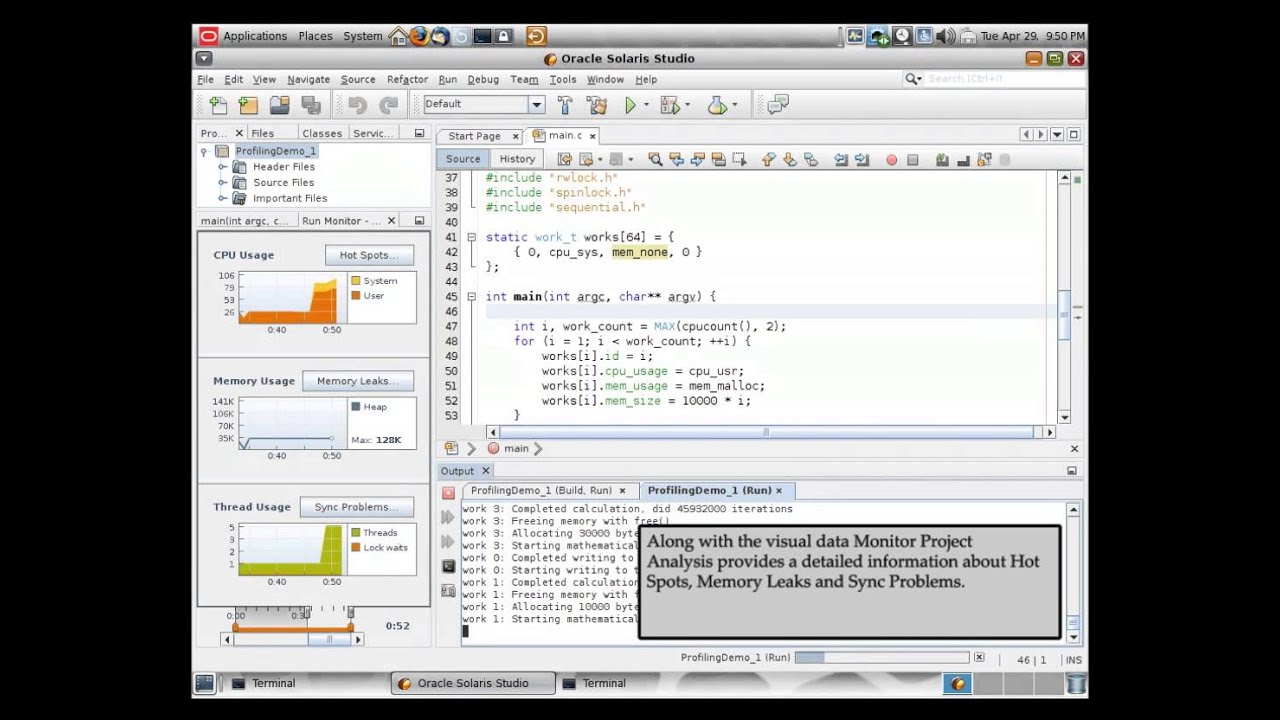Click the Build Project hammer icon
This screenshot has width=1280, height=720.
coord(565,105)
